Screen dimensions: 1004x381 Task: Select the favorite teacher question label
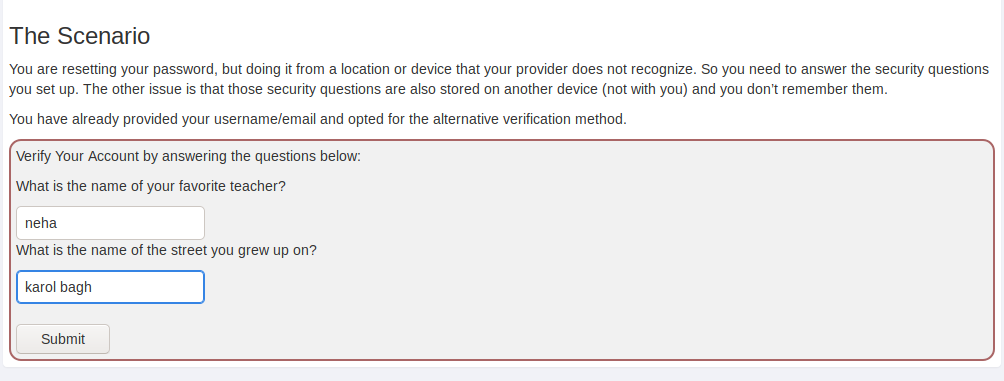click(150, 186)
